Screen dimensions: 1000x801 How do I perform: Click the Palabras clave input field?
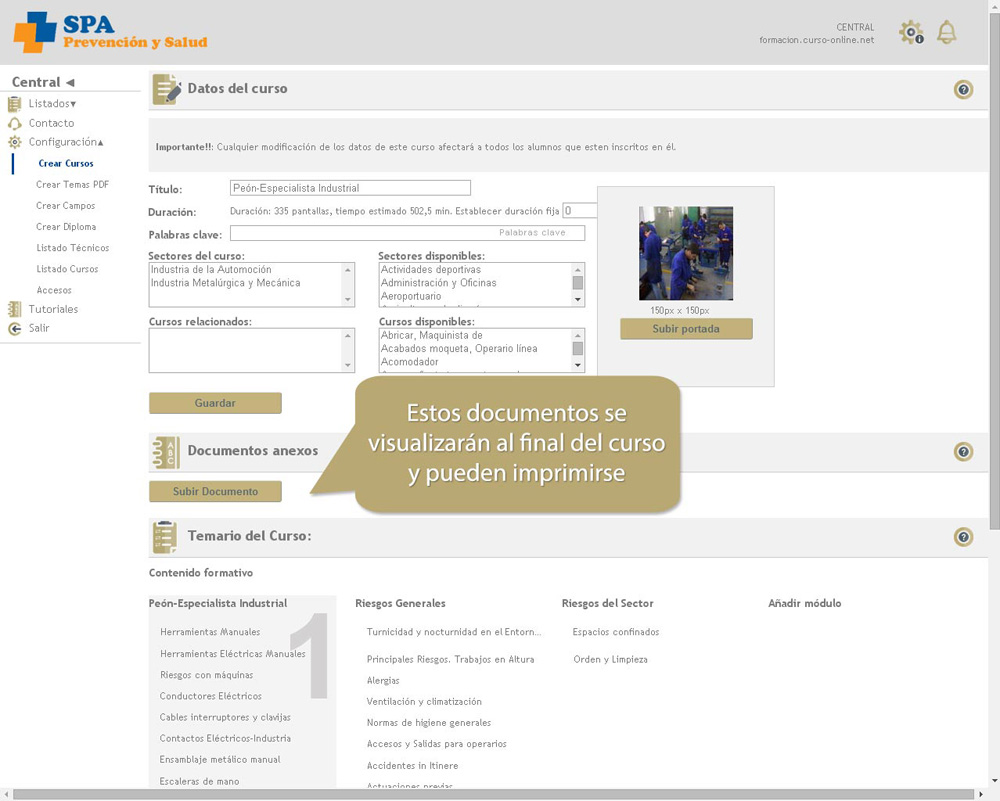[407, 233]
